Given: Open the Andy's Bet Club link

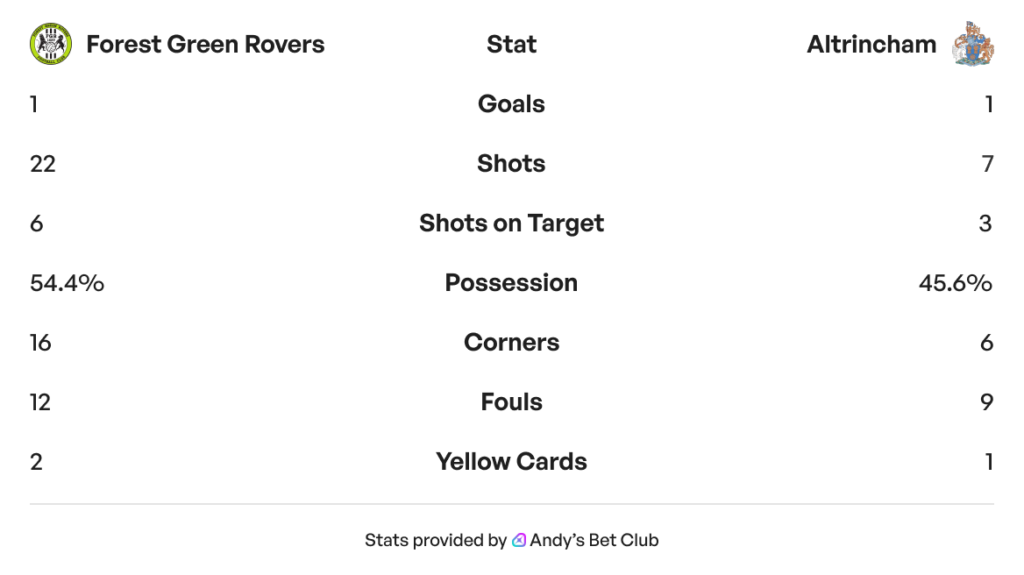Looking at the screenshot, I should tap(593, 540).
